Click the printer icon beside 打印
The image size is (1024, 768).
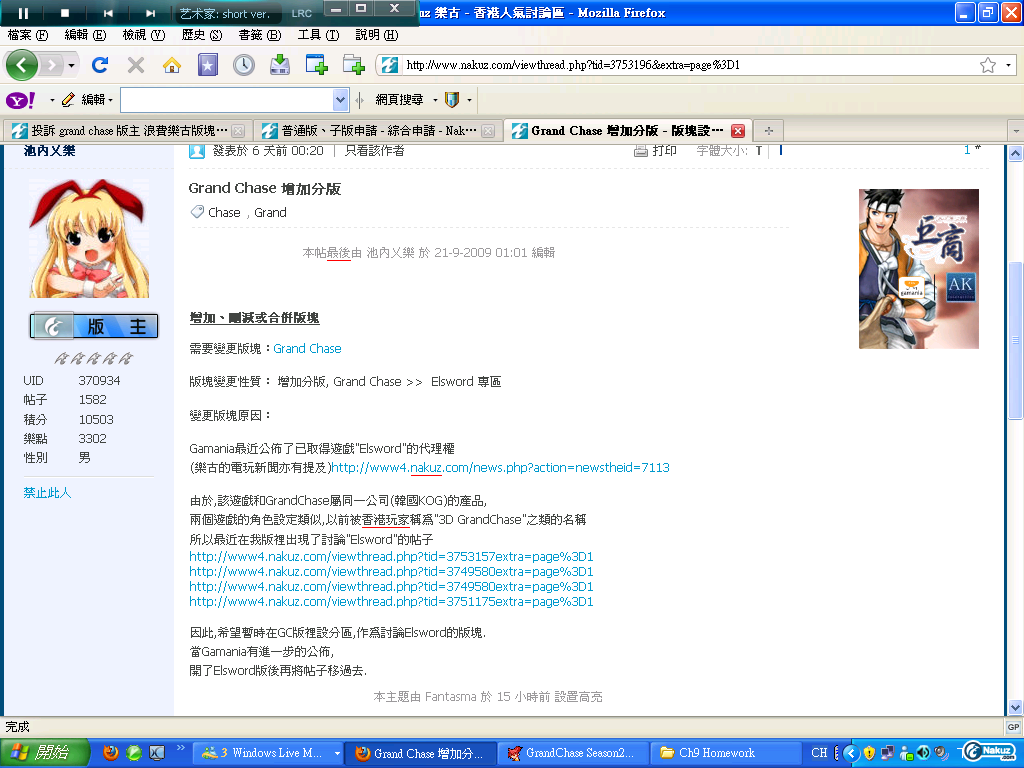(641, 152)
